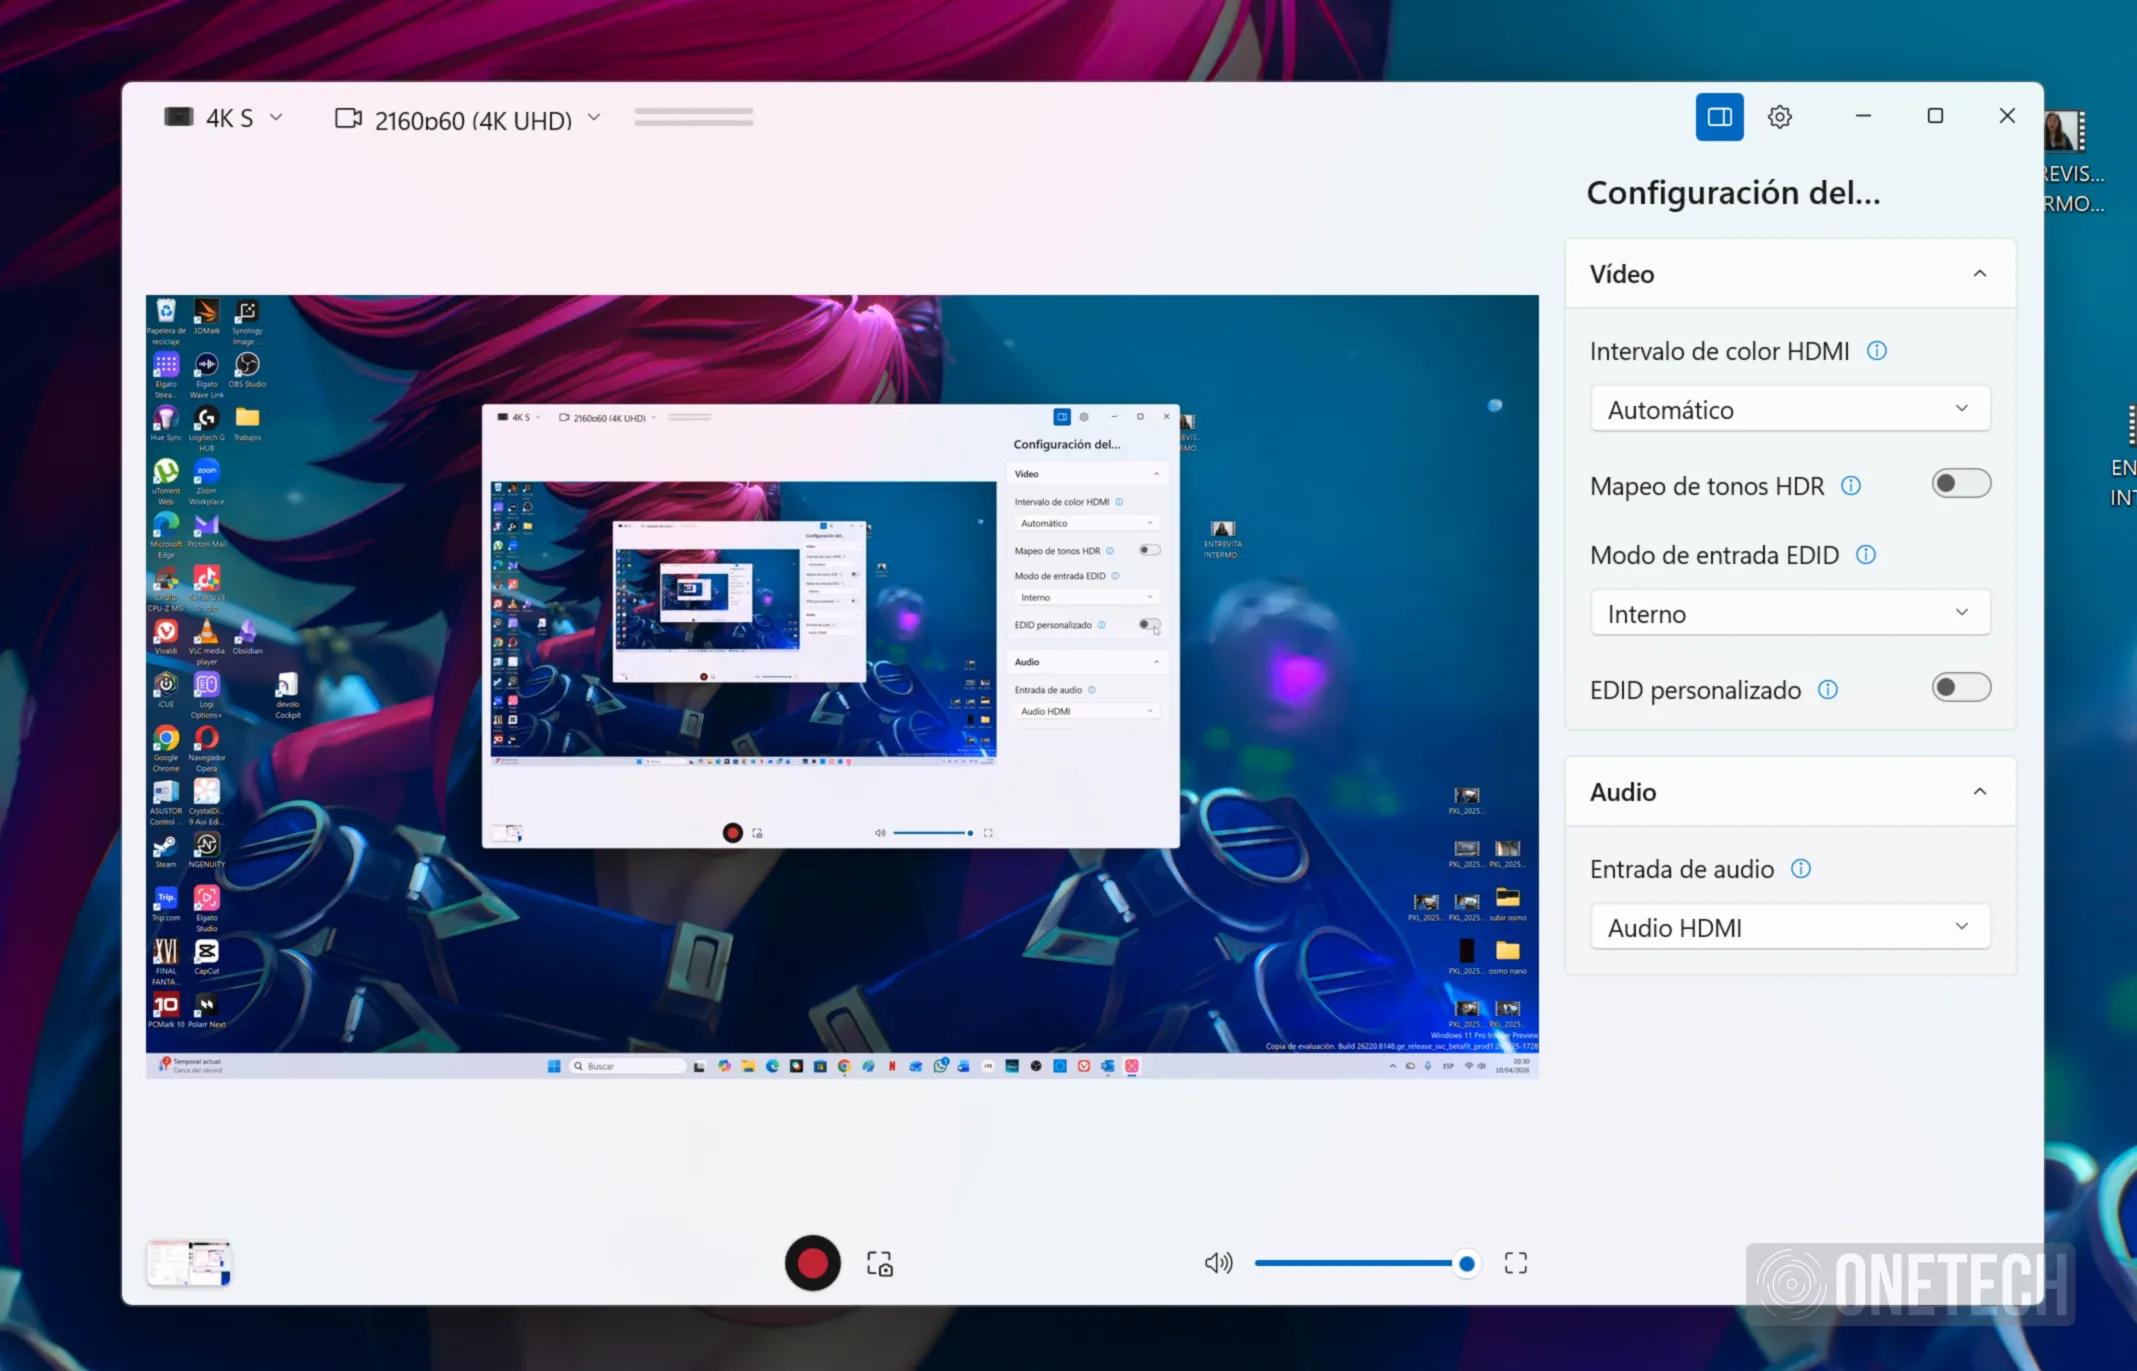
Task: Click the 'Intervalo de color HDMI' label in main panel
Action: click(x=1719, y=351)
